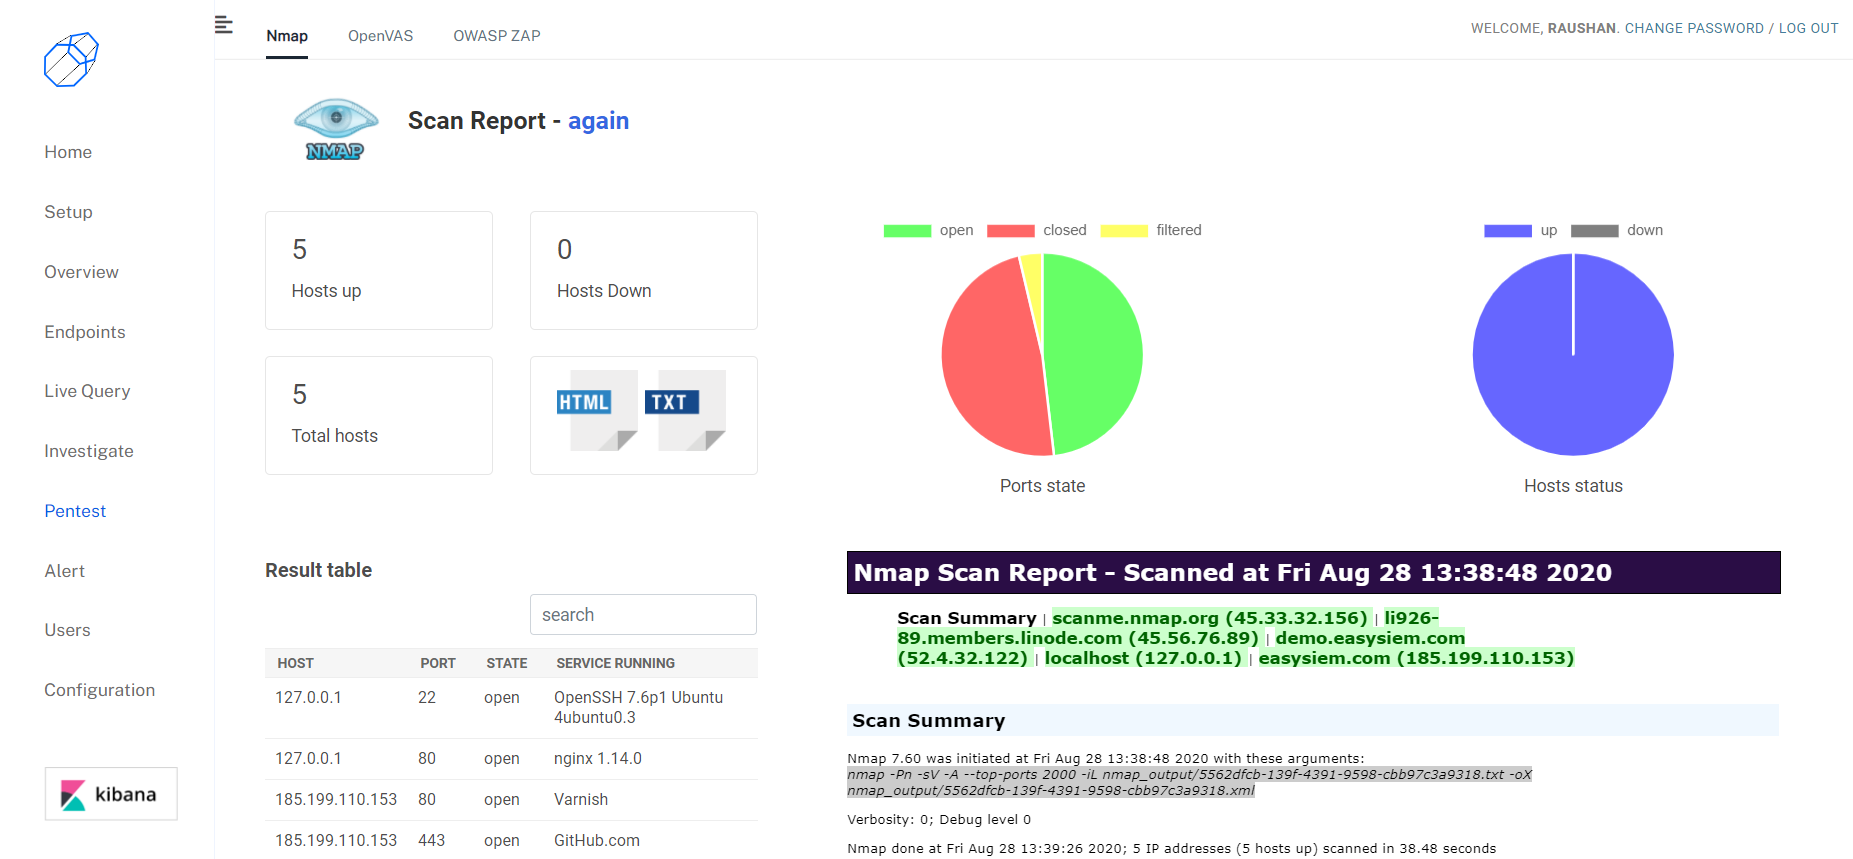The image size is (1853, 859).
Task: Switch to the Nmap tab
Action: click(287, 36)
